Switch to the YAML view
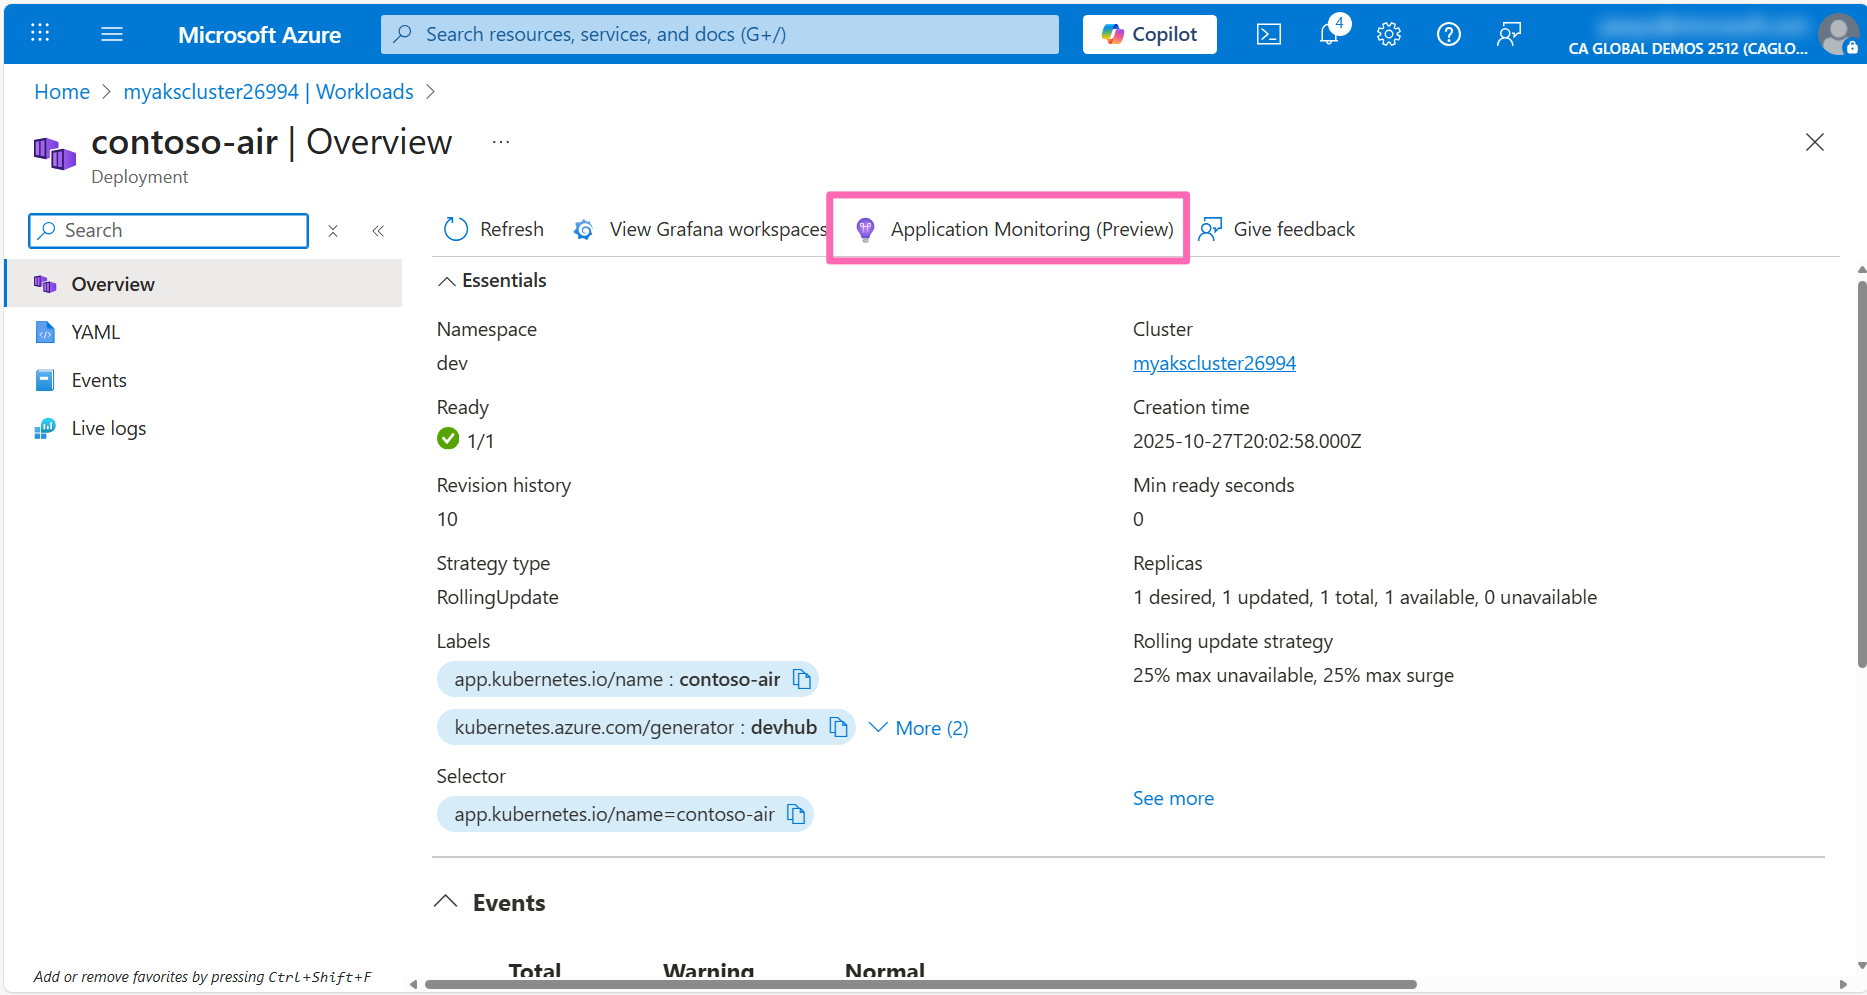 [x=96, y=331]
